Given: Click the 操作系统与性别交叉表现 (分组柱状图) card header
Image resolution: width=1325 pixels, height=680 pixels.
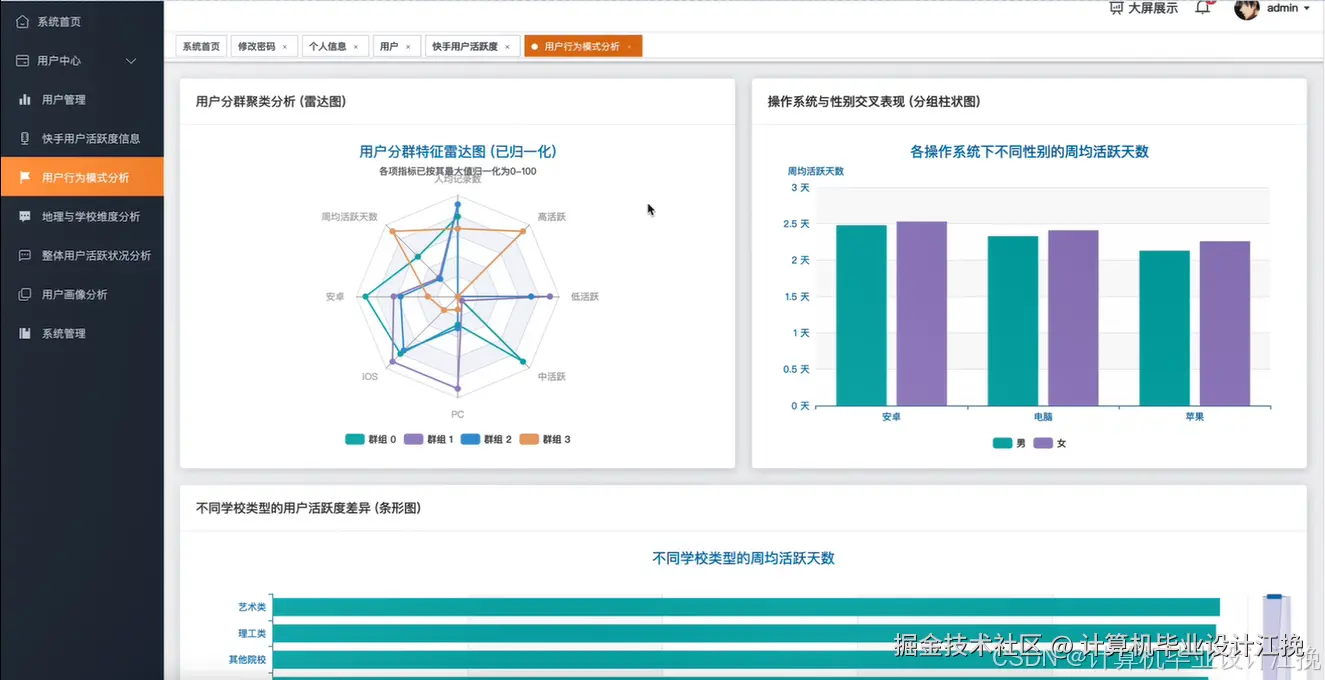Looking at the screenshot, I should [x=873, y=101].
